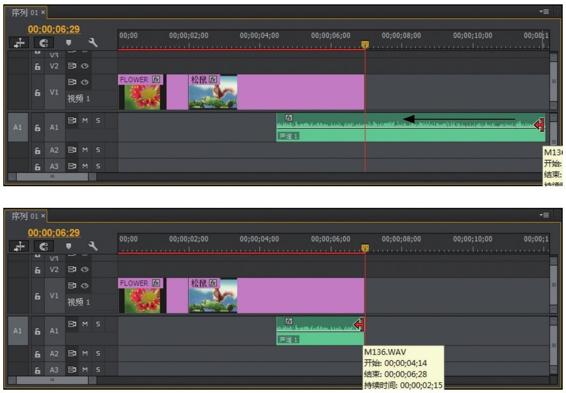Toggle the Snap magnet icon in bottom timeline
566x393 pixels.
click(44, 247)
